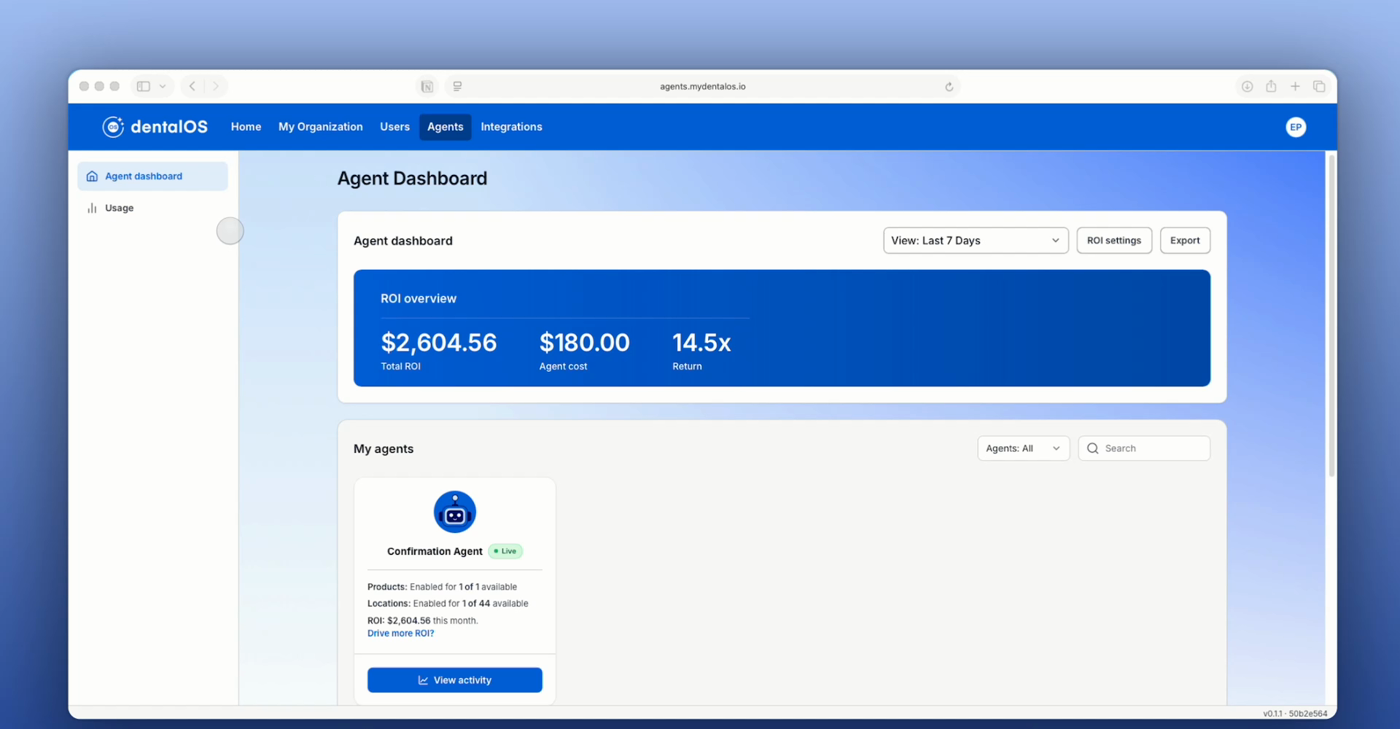The width and height of the screenshot is (1400, 729).
Task: Click the Notion extension icon in toolbar
Action: point(427,86)
